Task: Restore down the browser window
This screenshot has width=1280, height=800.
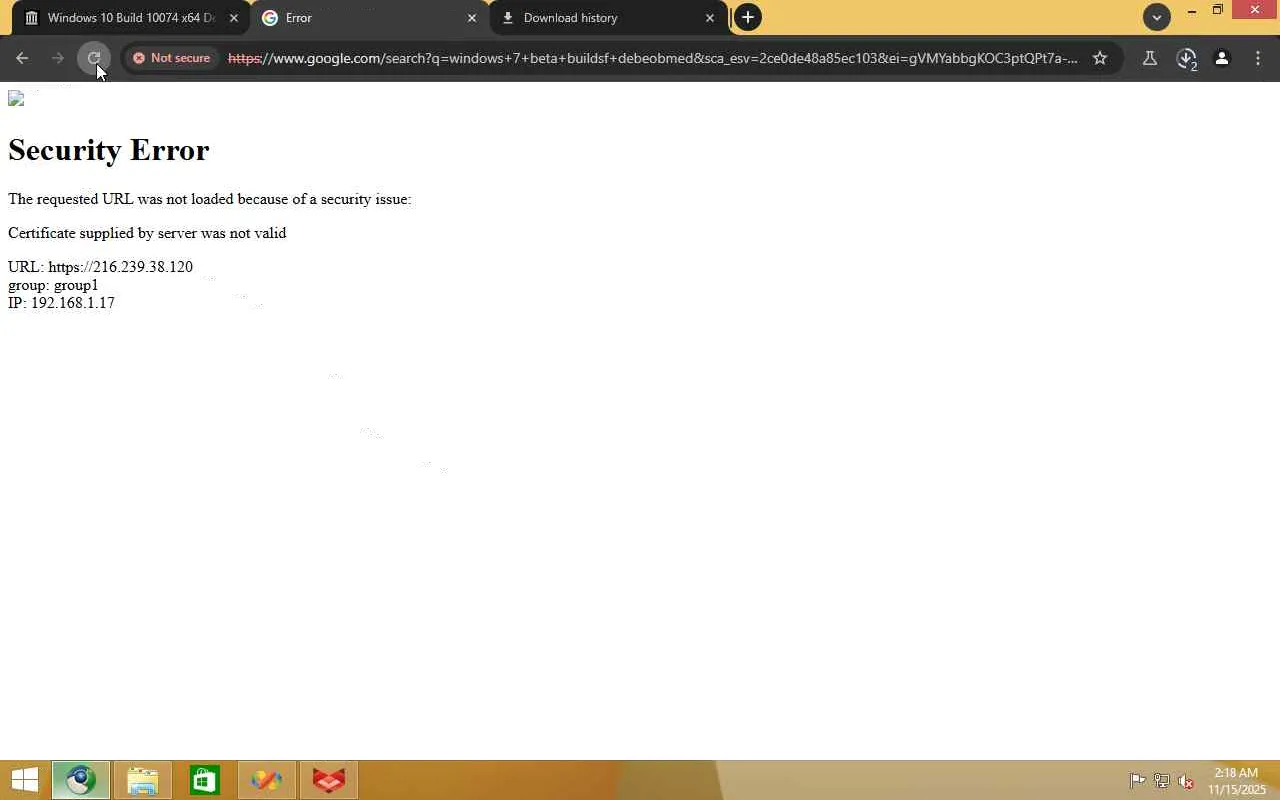Action: 1217,11
